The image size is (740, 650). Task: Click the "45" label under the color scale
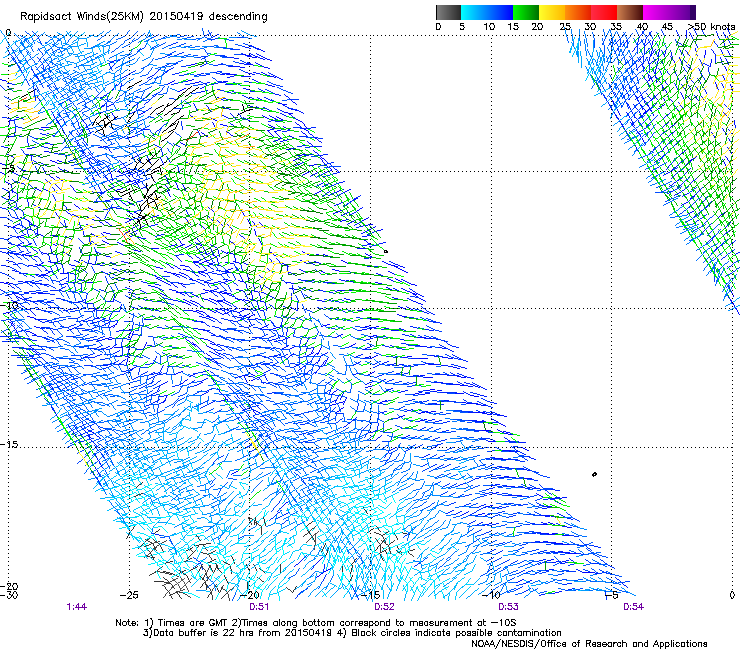(x=667, y=27)
